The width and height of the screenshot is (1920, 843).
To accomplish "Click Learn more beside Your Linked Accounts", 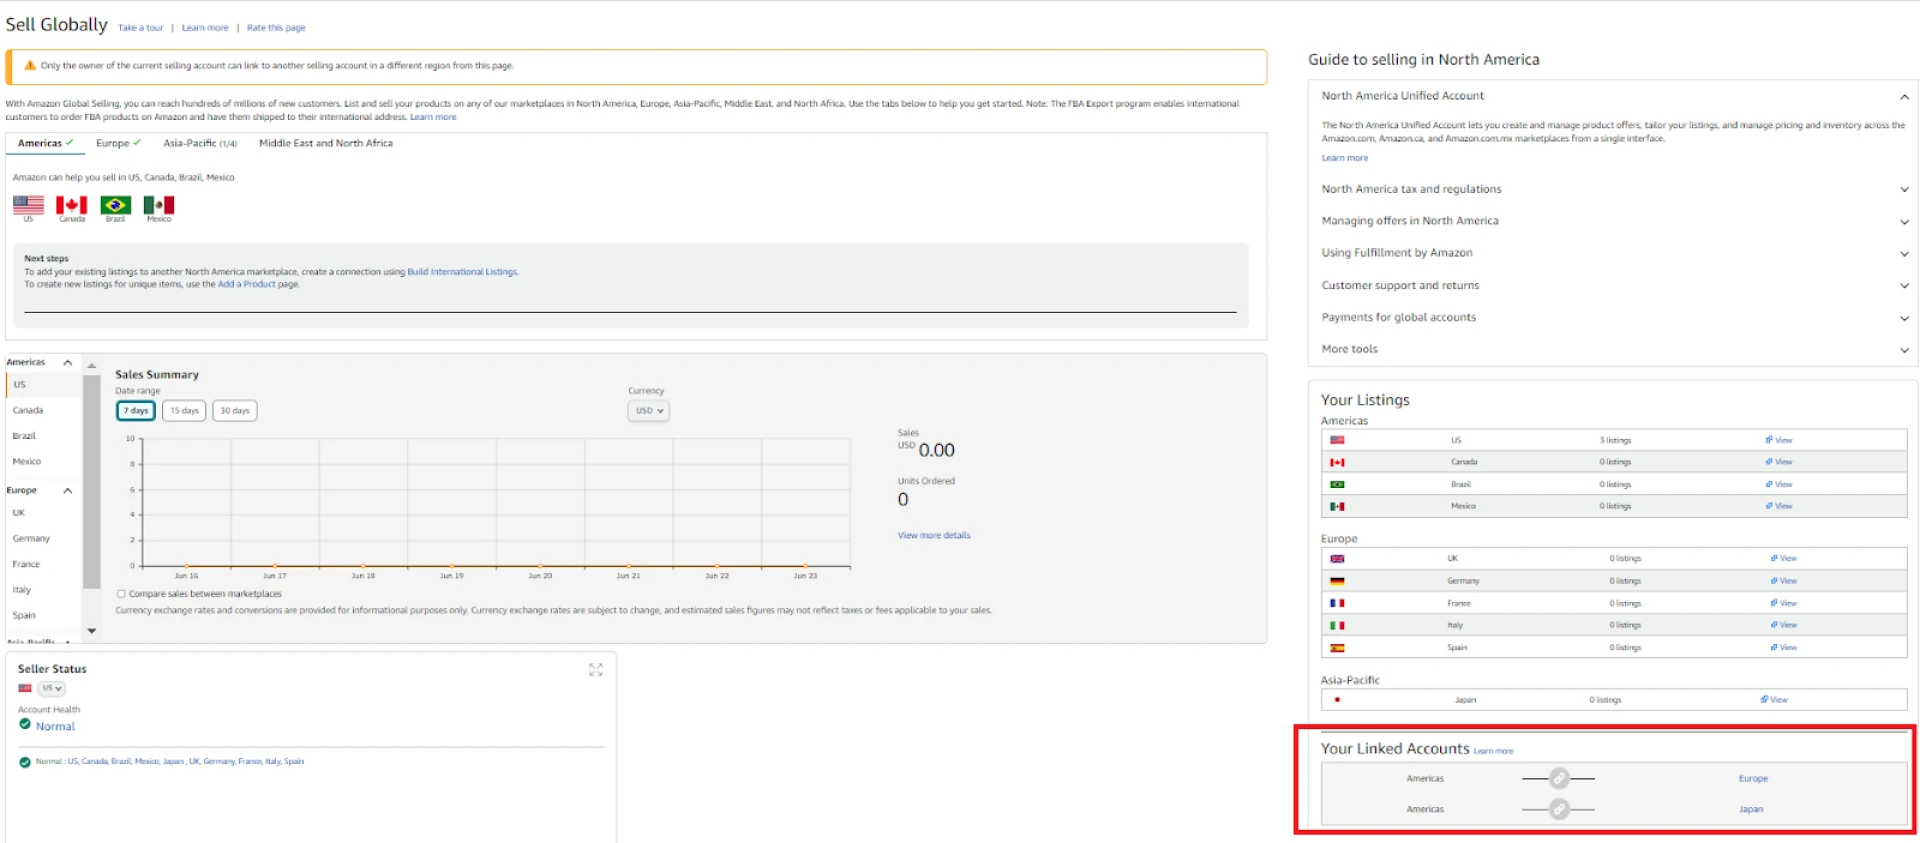I will 1493,751.
